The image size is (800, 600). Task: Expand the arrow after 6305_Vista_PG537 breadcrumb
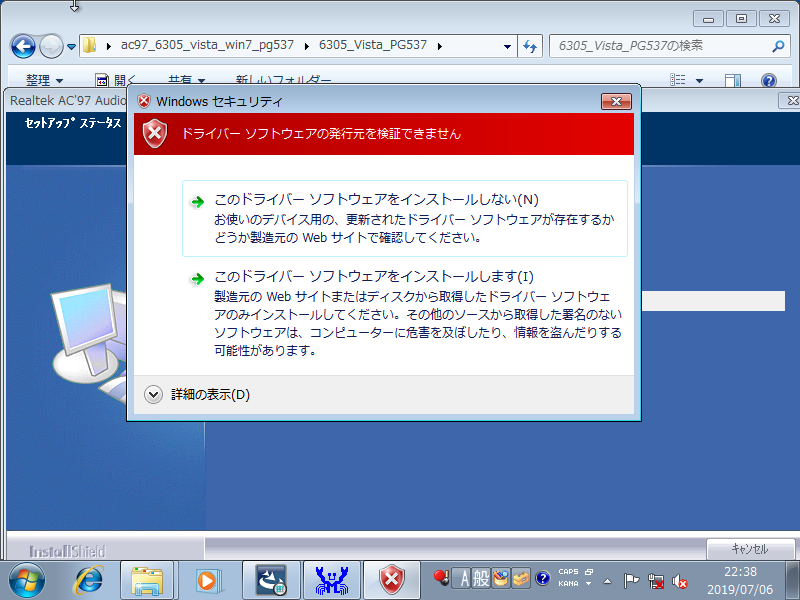[439, 46]
